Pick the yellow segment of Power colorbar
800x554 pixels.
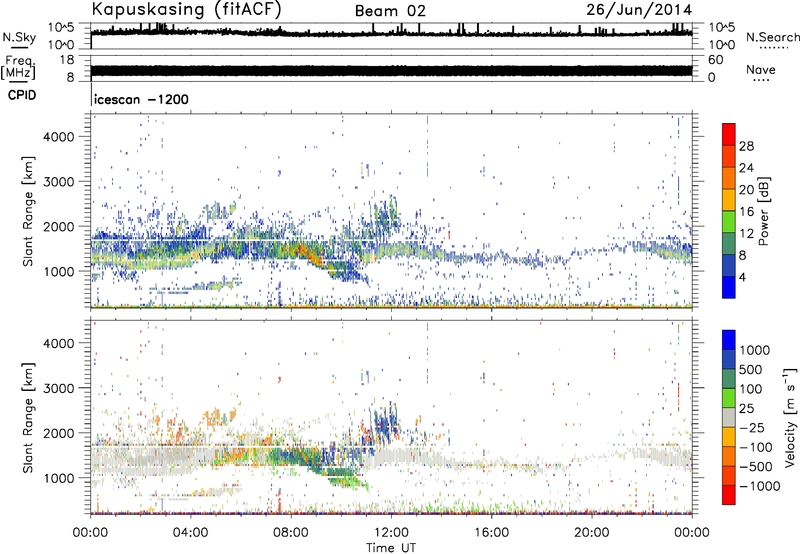(729, 199)
